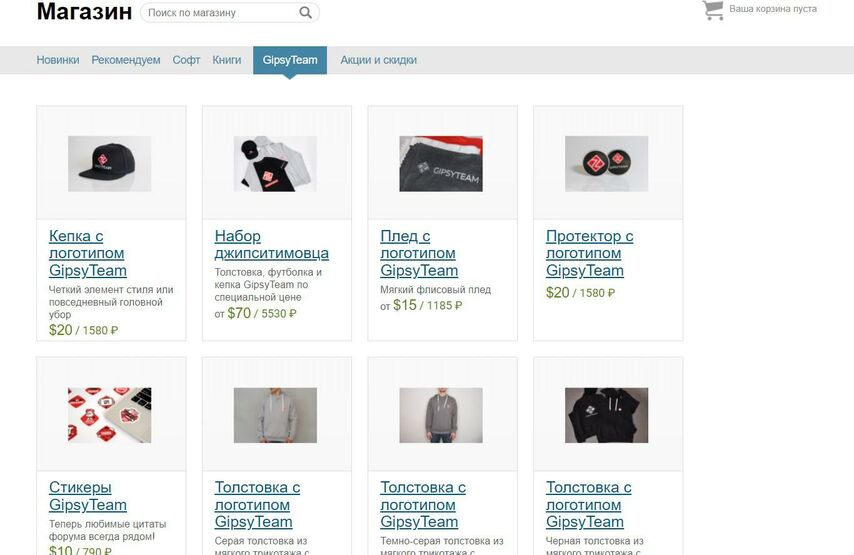Screen dimensions: 854x555
Task: Switch to the Софт tab
Action: click(x=186, y=60)
